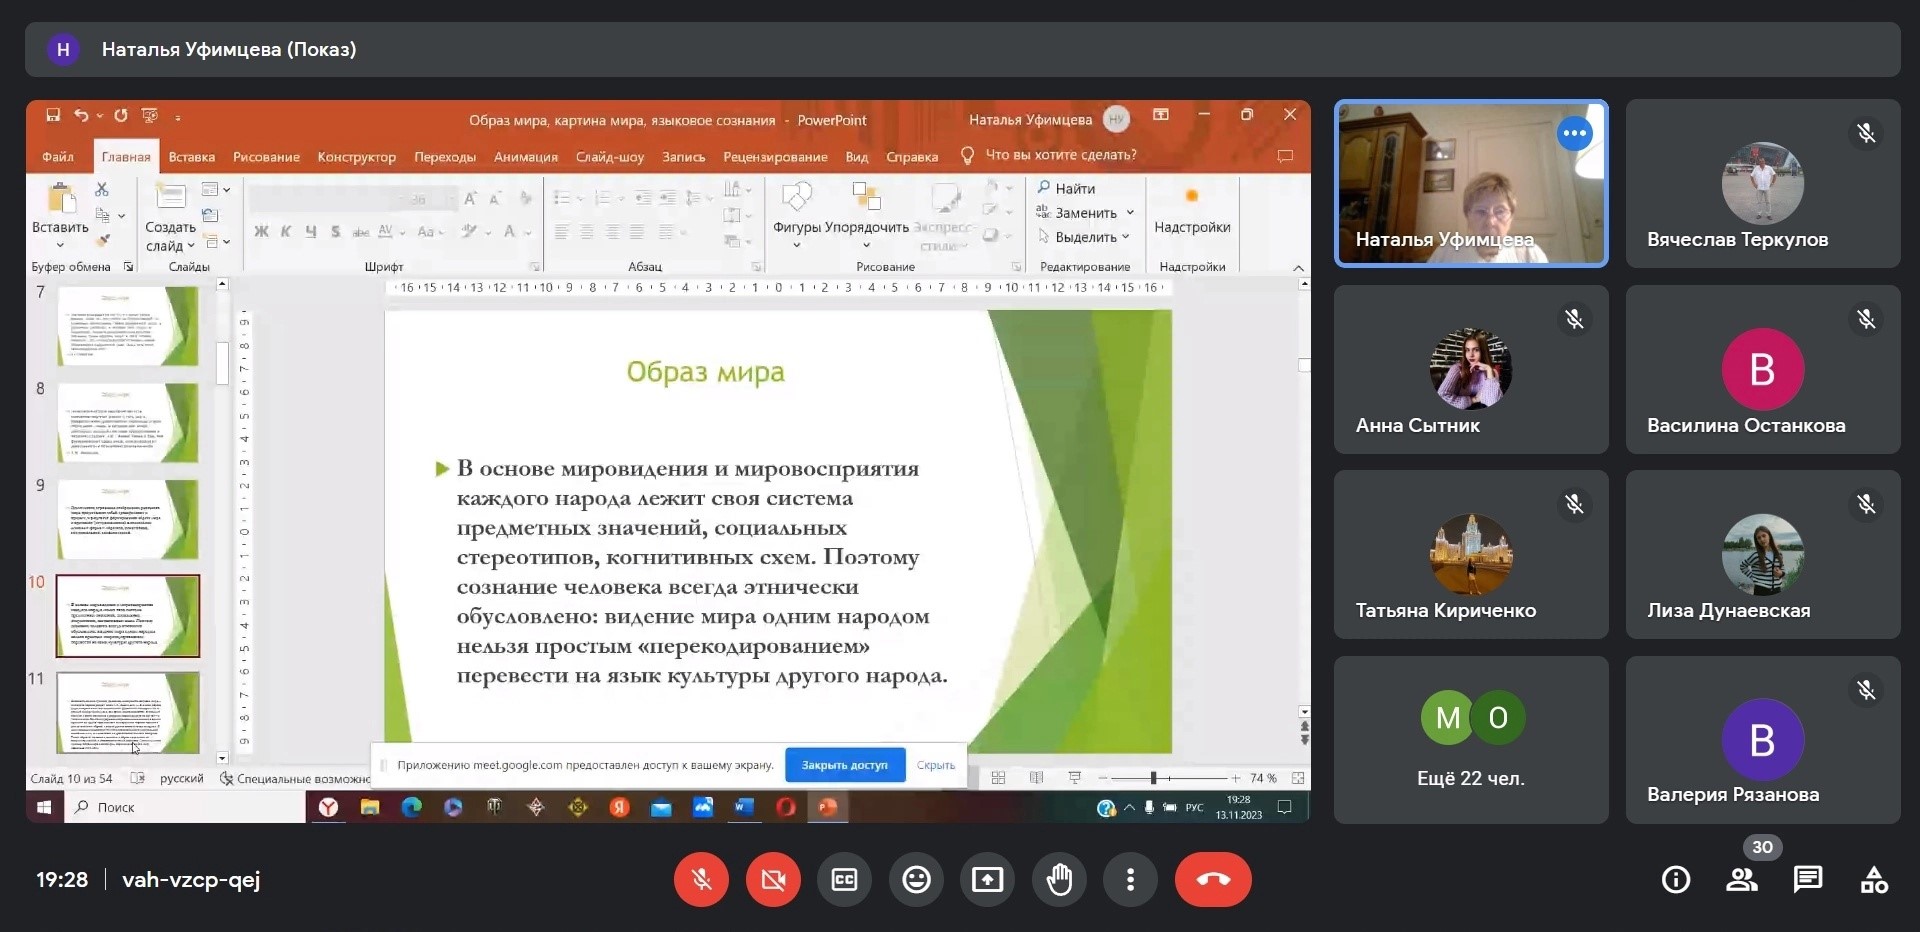Click the Найти search tool
This screenshot has height=932, width=1920.
coord(1066,188)
